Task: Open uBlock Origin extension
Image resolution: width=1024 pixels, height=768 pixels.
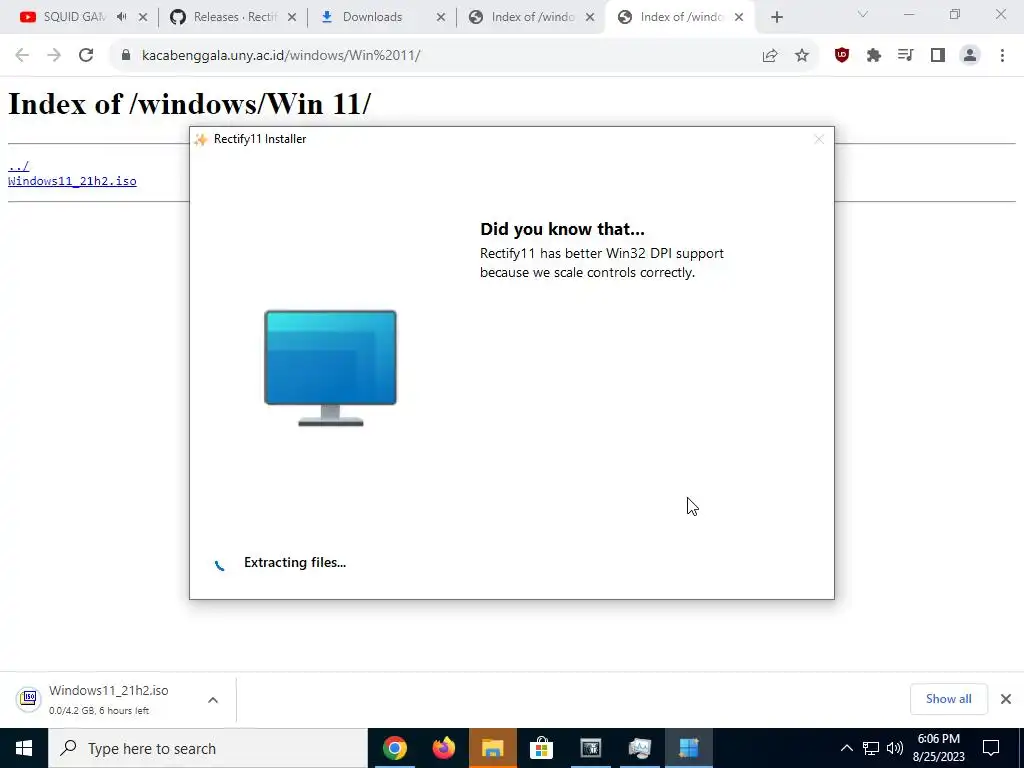Action: tap(842, 56)
